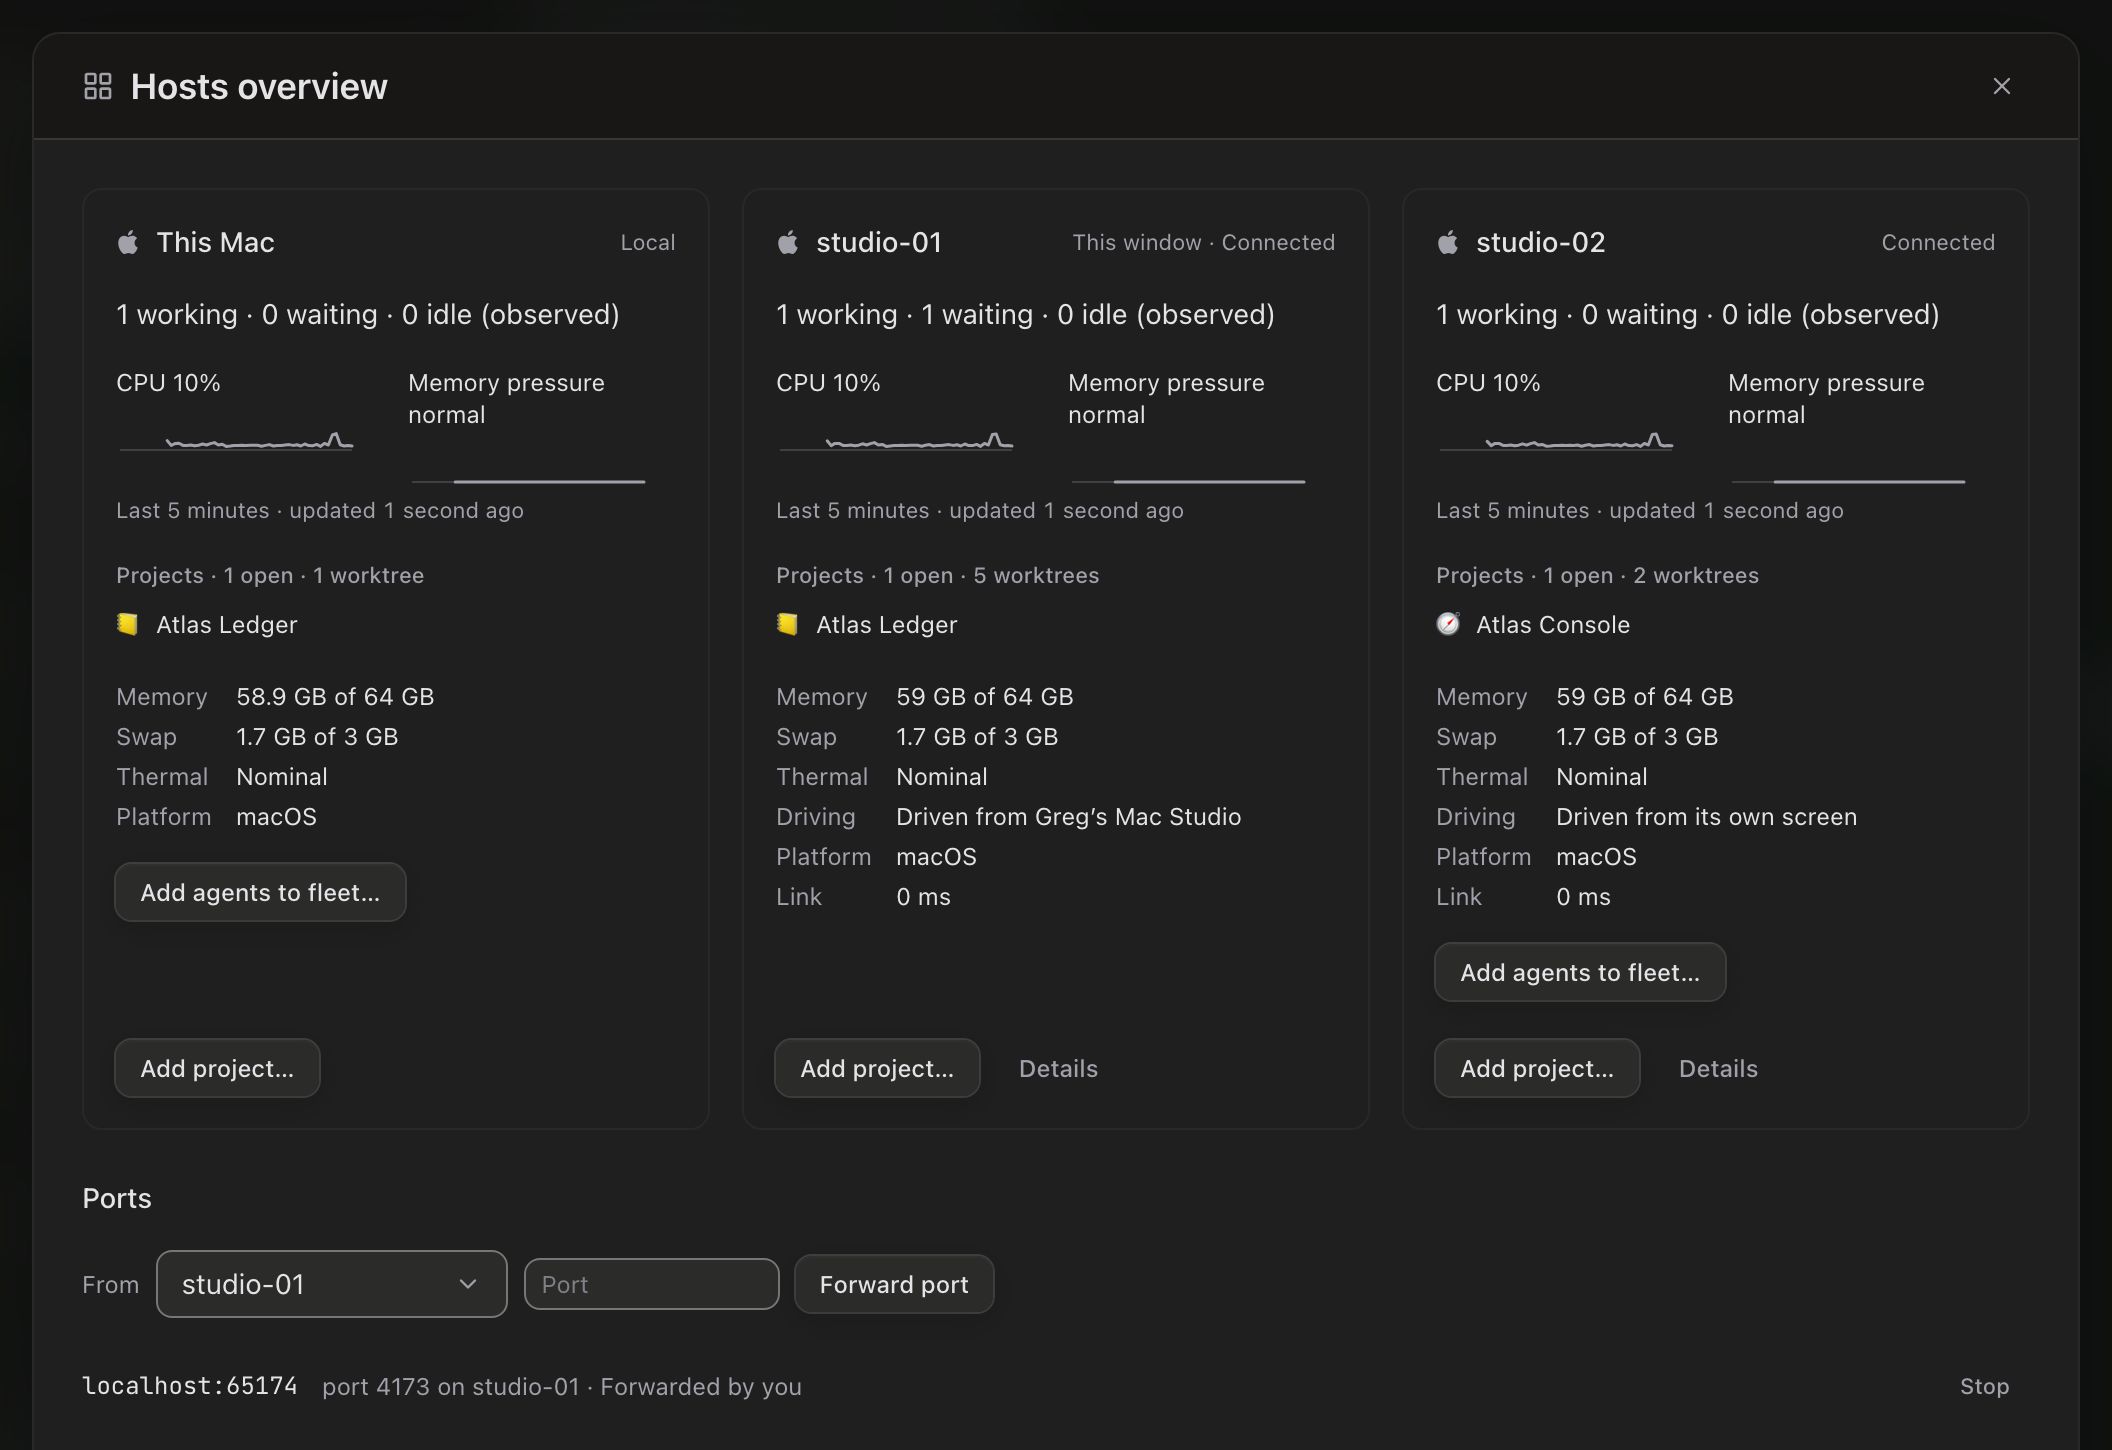This screenshot has width=2112, height=1450.
Task: Click the memory pressure graph on studio-02
Action: click(1848, 481)
